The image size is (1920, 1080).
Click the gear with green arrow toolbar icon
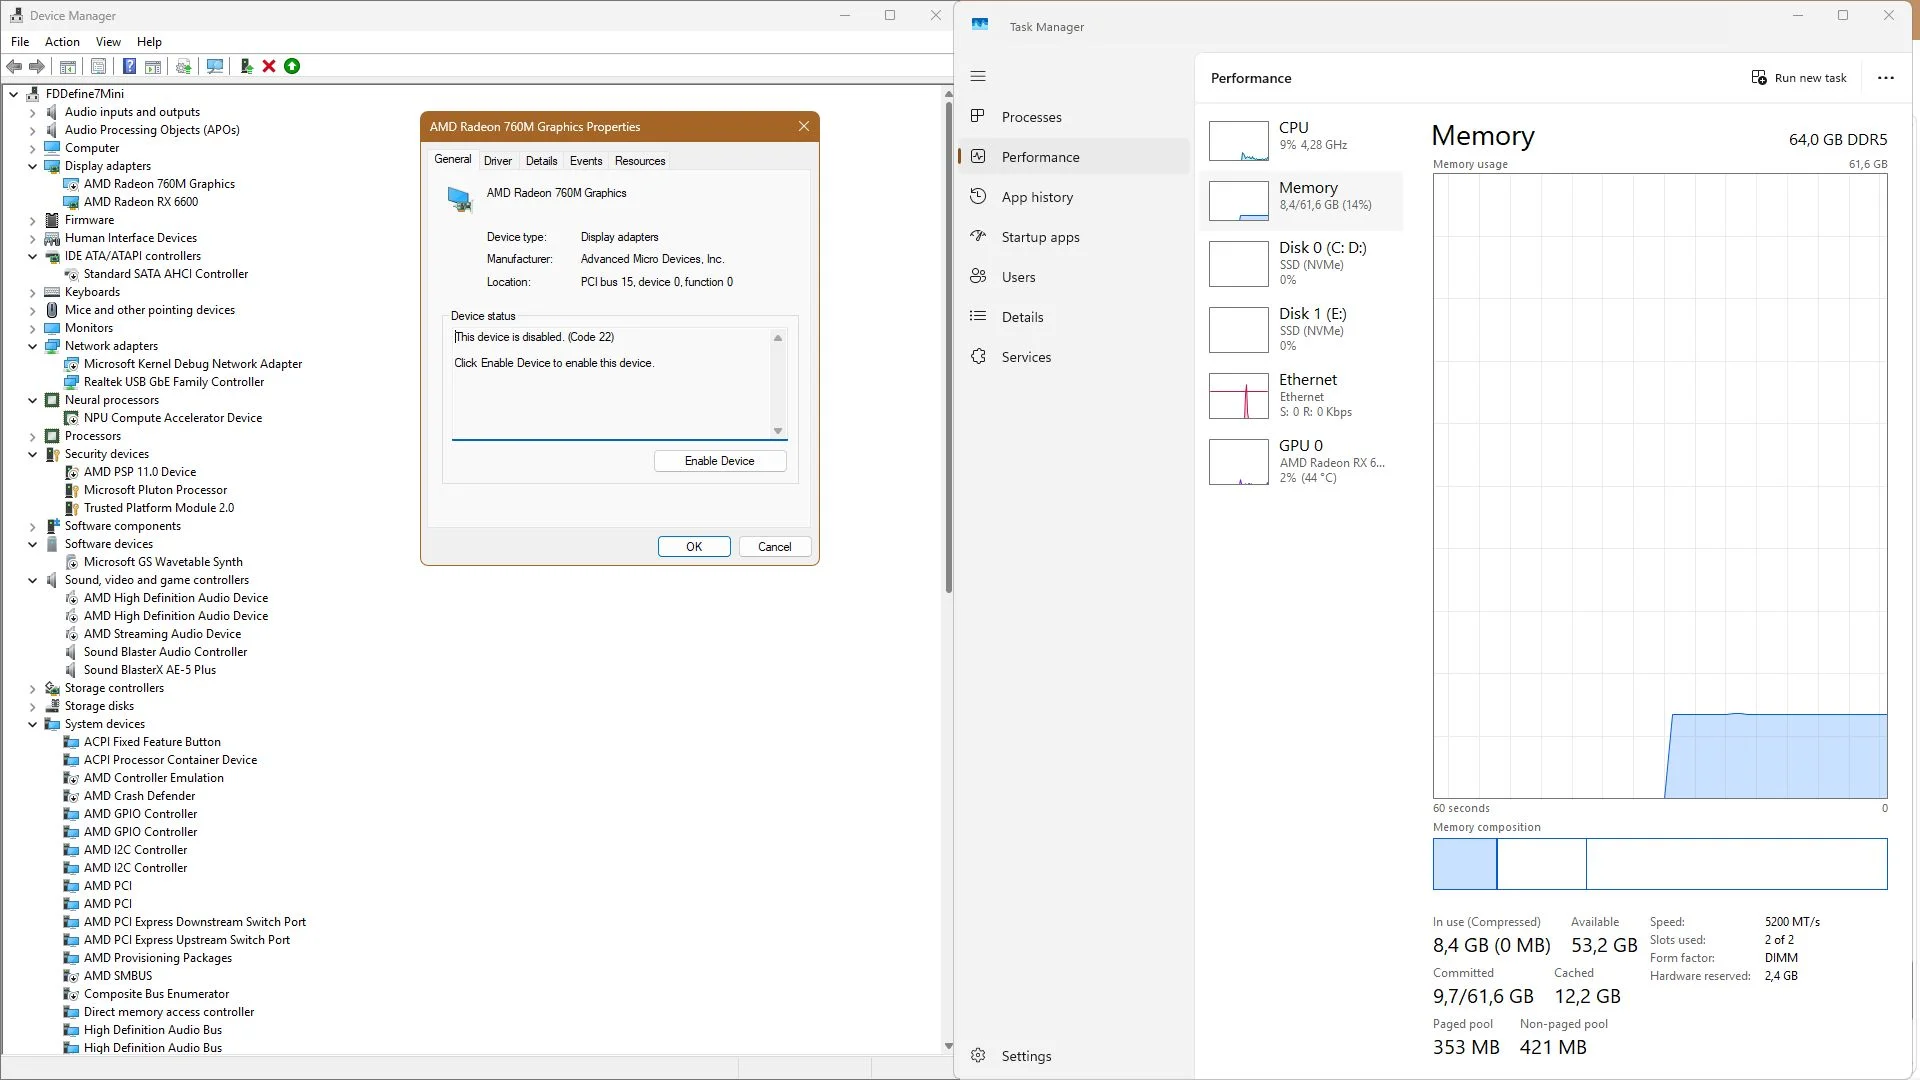point(183,67)
